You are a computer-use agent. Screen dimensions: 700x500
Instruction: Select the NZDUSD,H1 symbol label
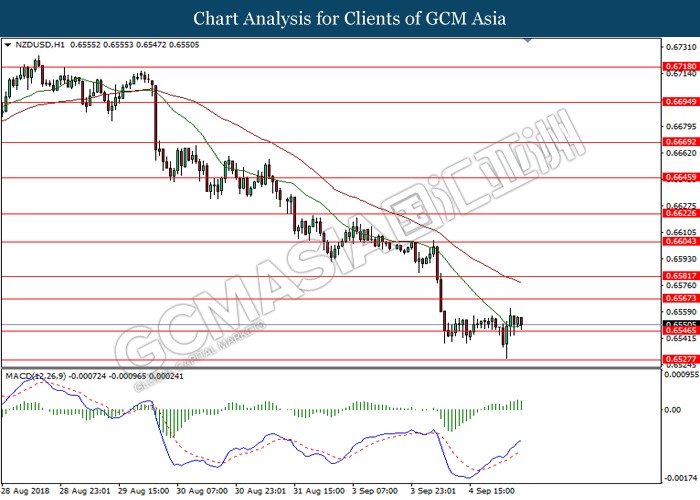click(x=40, y=45)
